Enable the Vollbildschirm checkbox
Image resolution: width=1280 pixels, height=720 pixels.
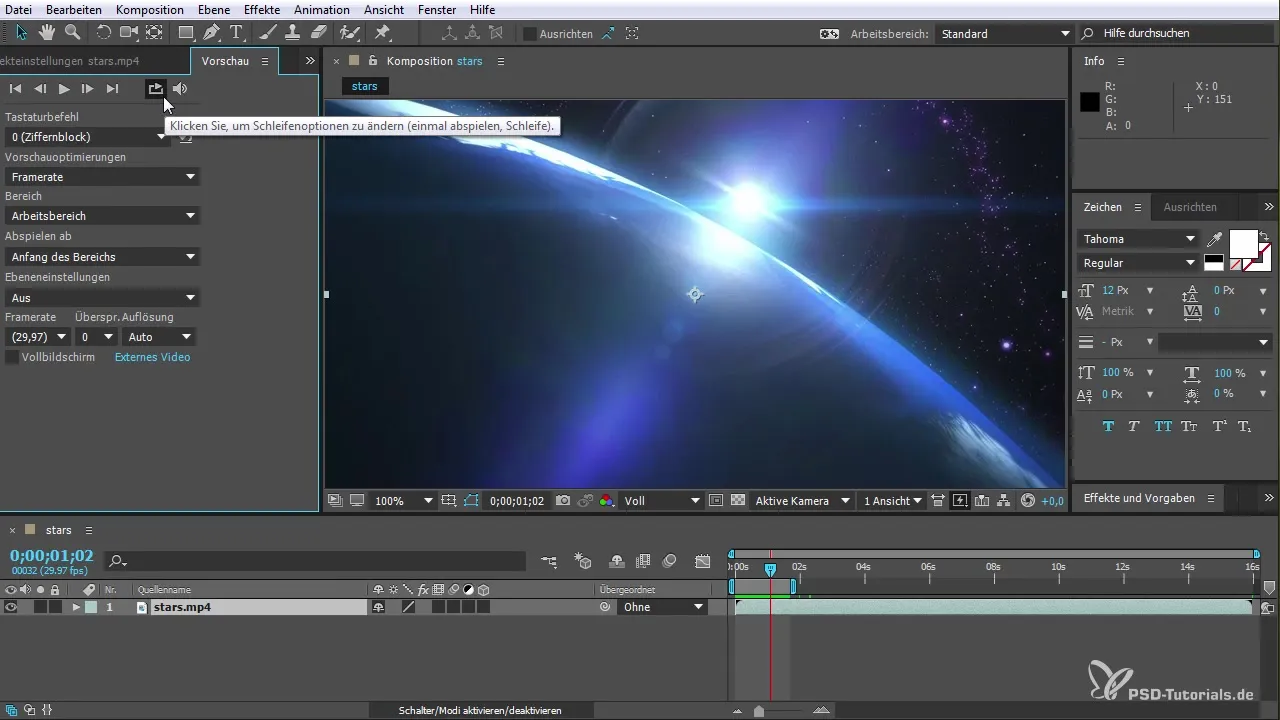12,357
